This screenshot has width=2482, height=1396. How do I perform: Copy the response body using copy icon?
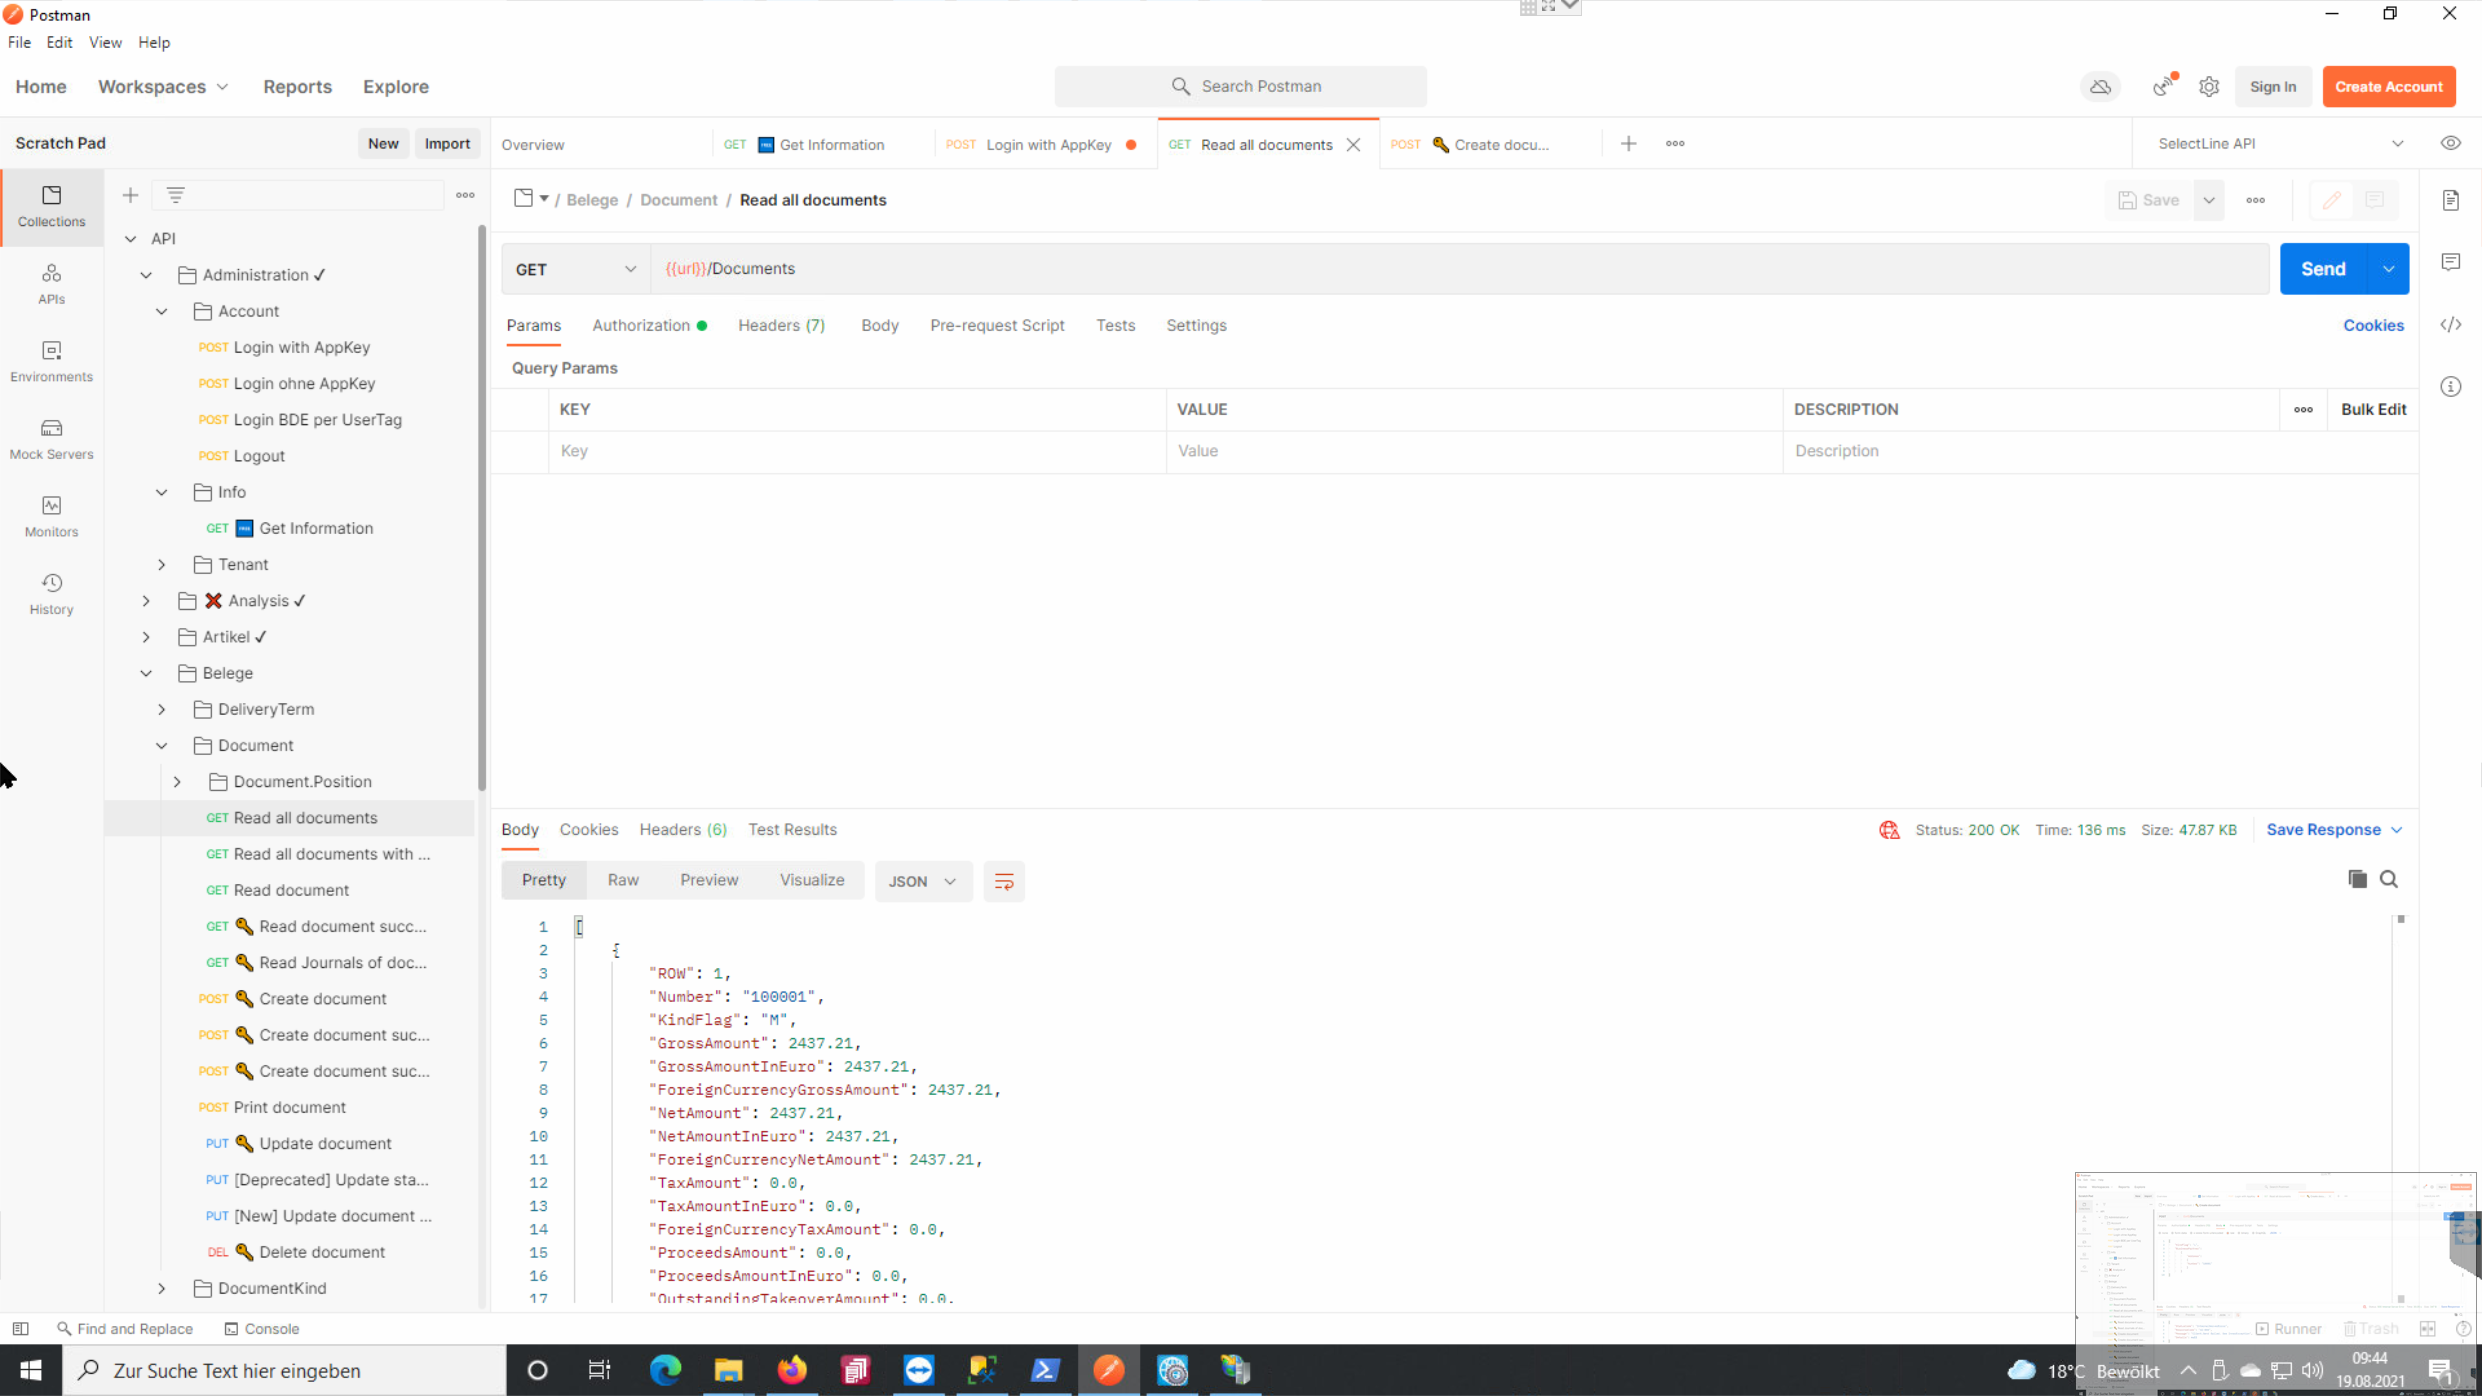point(2355,879)
